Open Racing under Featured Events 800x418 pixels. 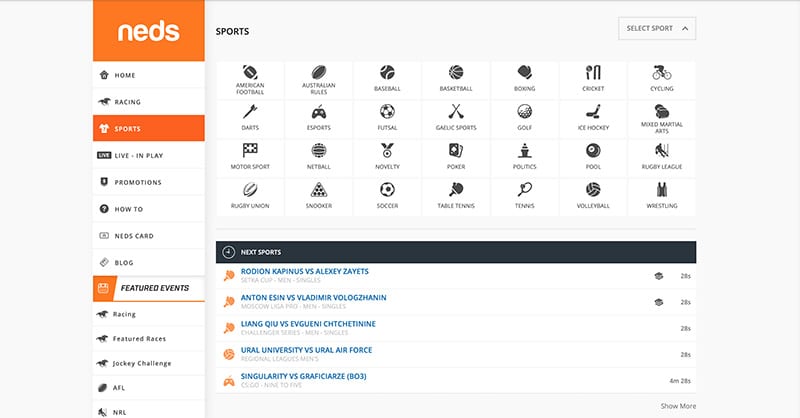[x=148, y=314]
